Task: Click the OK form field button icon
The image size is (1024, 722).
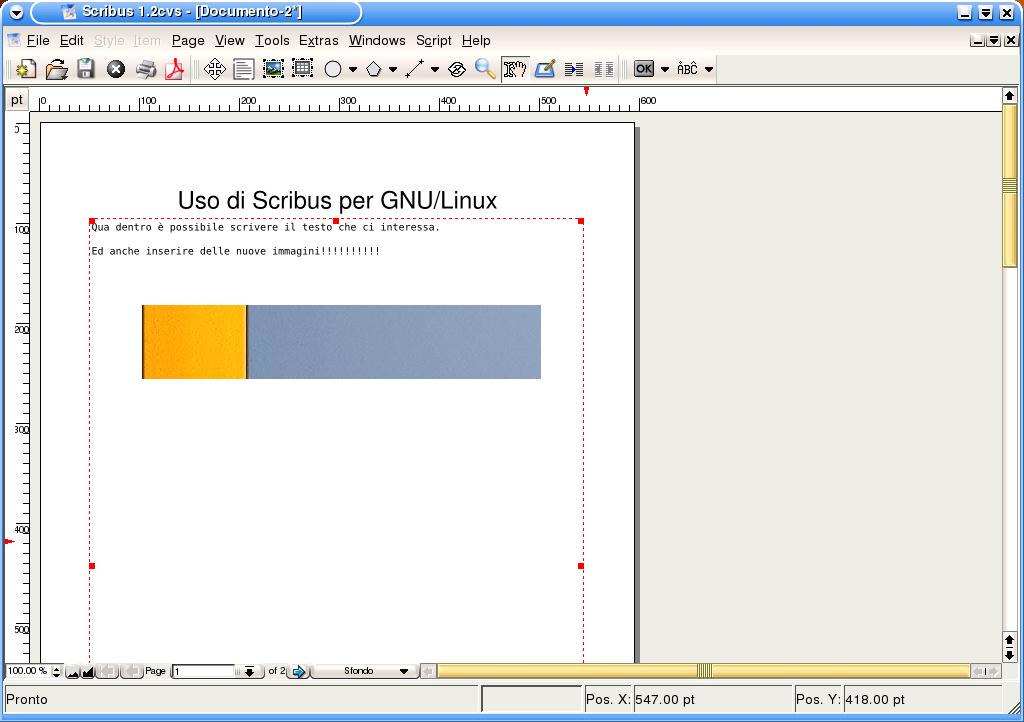Action: [x=644, y=69]
